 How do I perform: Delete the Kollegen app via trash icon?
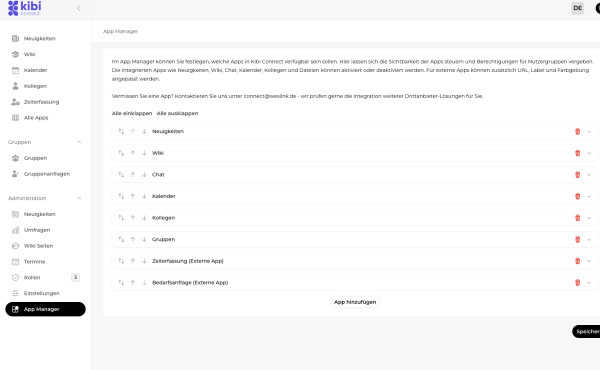click(x=577, y=218)
